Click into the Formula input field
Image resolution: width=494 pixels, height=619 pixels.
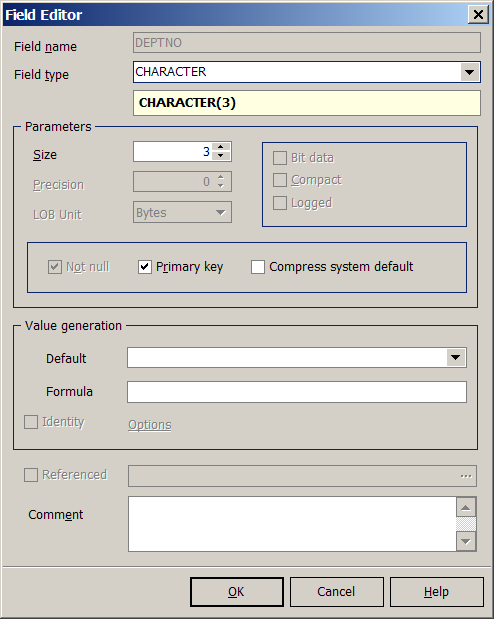[297, 392]
